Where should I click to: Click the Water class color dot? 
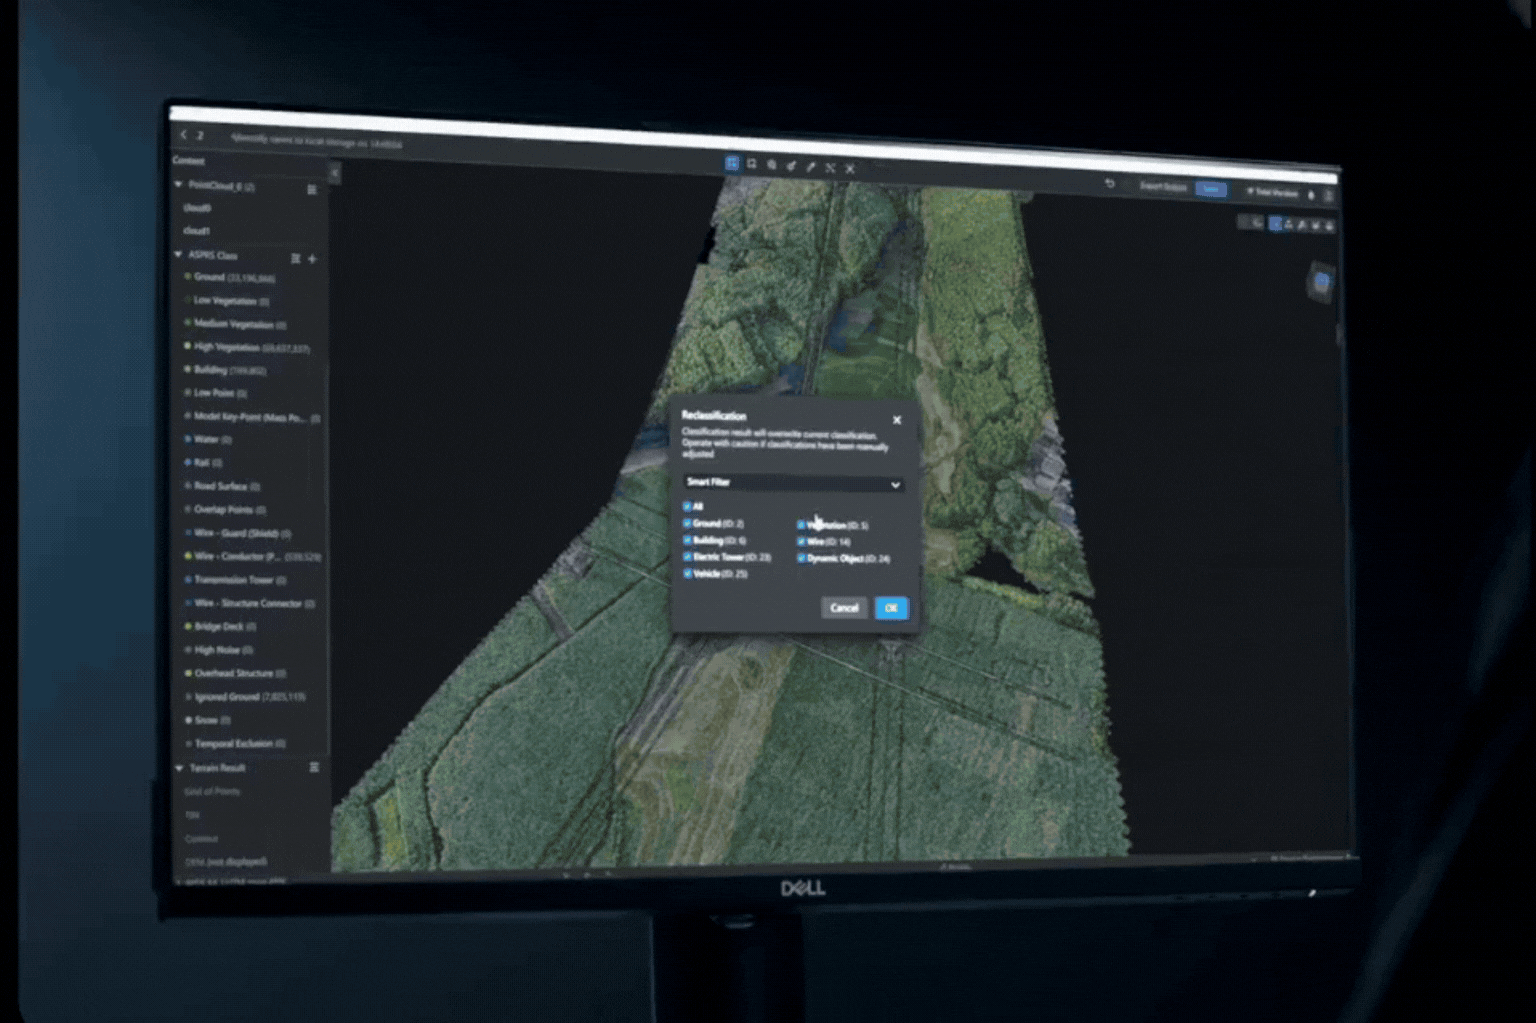tap(188, 439)
